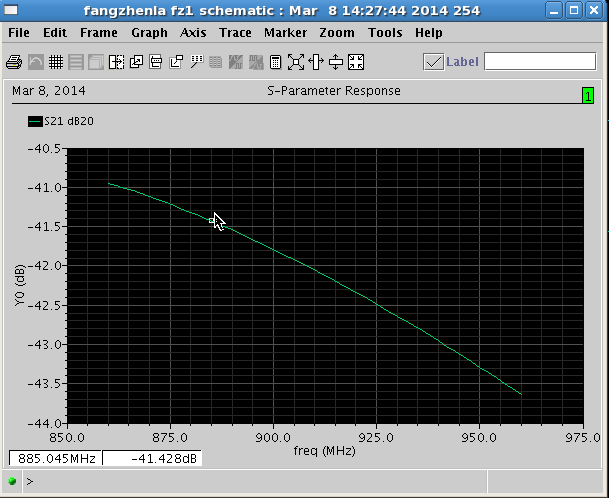The image size is (609, 498).
Task: Click the -41.428dB cursor readout
Action: (x=152, y=459)
